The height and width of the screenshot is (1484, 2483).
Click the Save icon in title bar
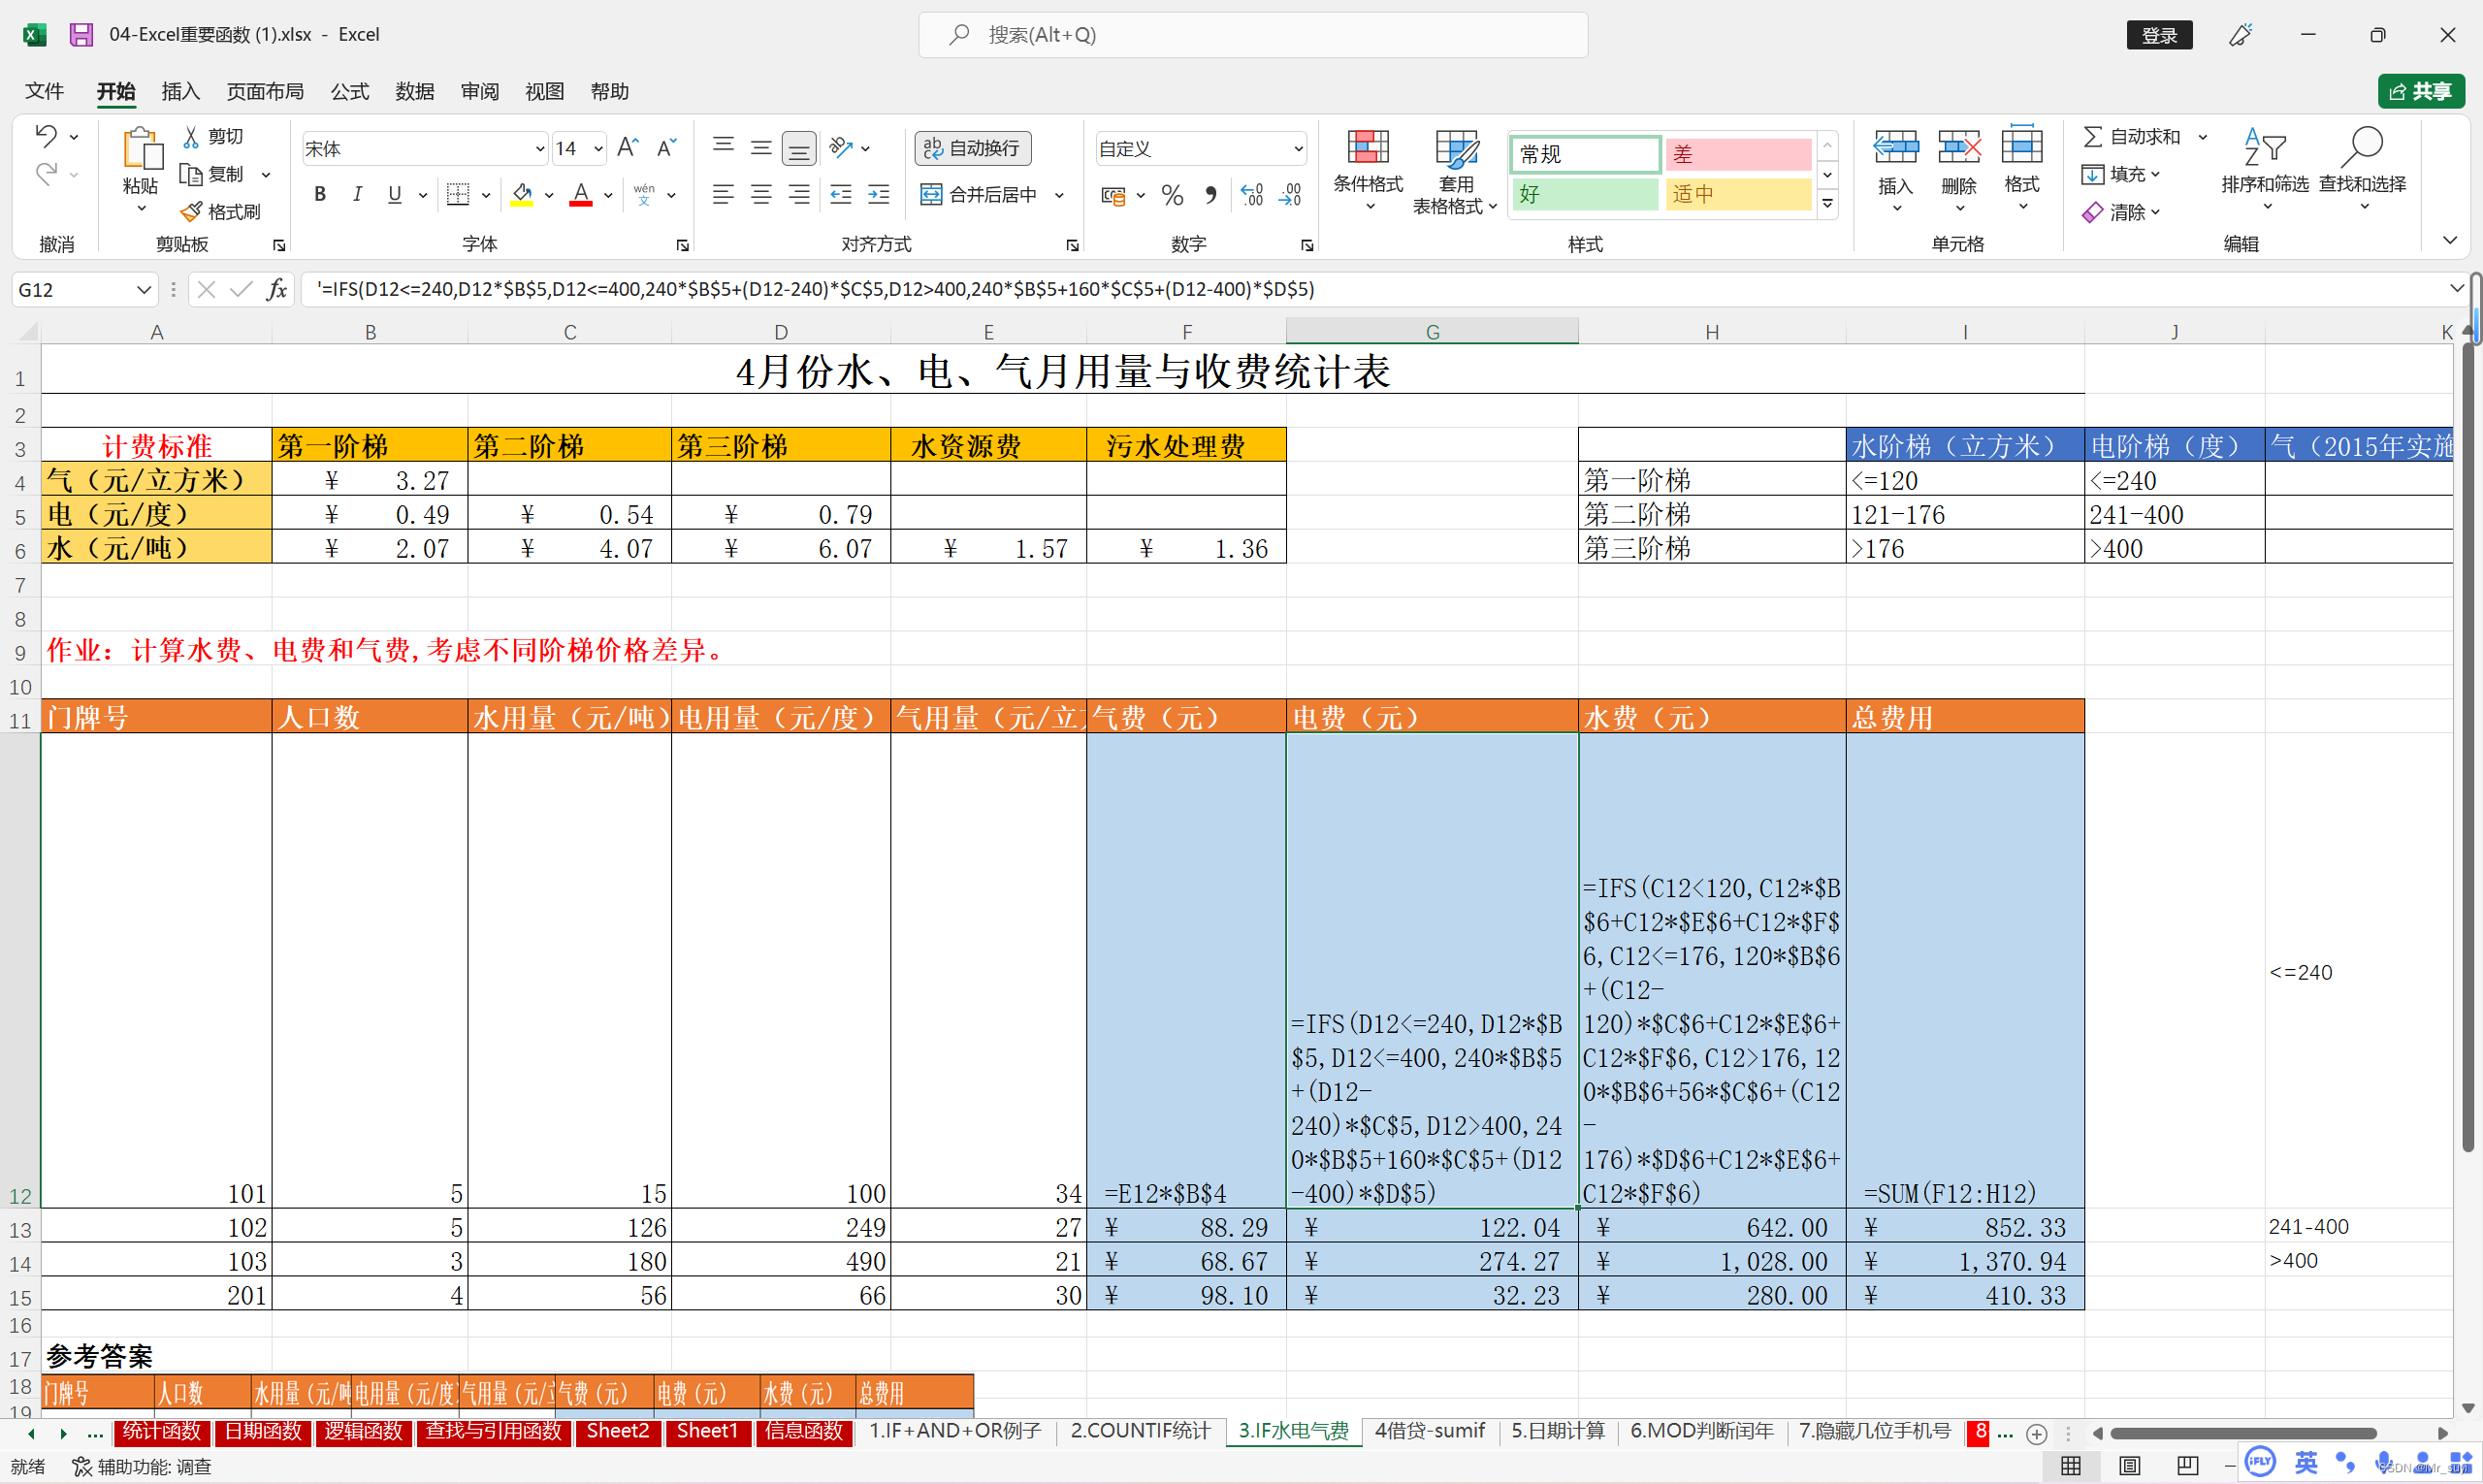point(81,34)
